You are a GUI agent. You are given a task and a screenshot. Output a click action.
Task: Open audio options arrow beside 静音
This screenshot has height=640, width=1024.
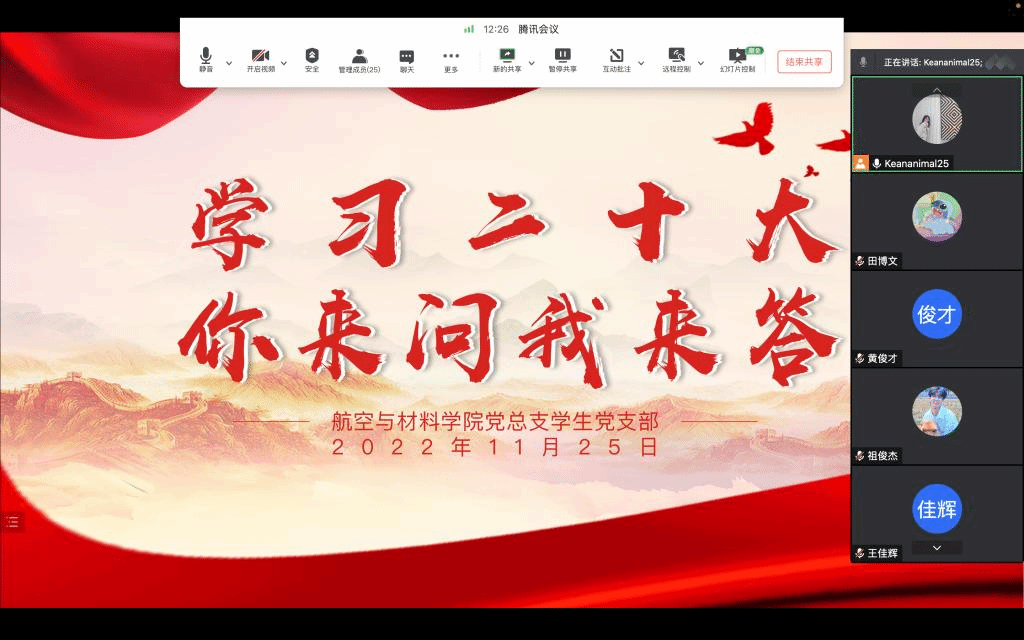coord(229,63)
